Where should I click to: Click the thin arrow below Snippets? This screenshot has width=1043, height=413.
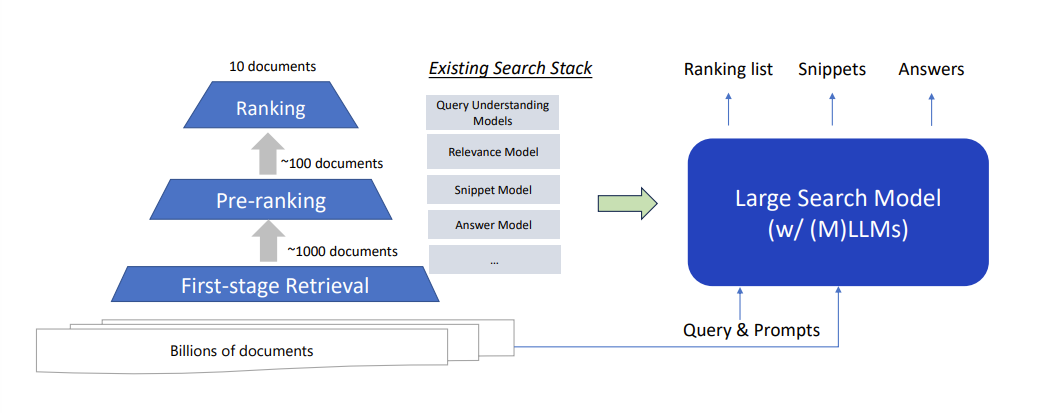pos(831,108)
